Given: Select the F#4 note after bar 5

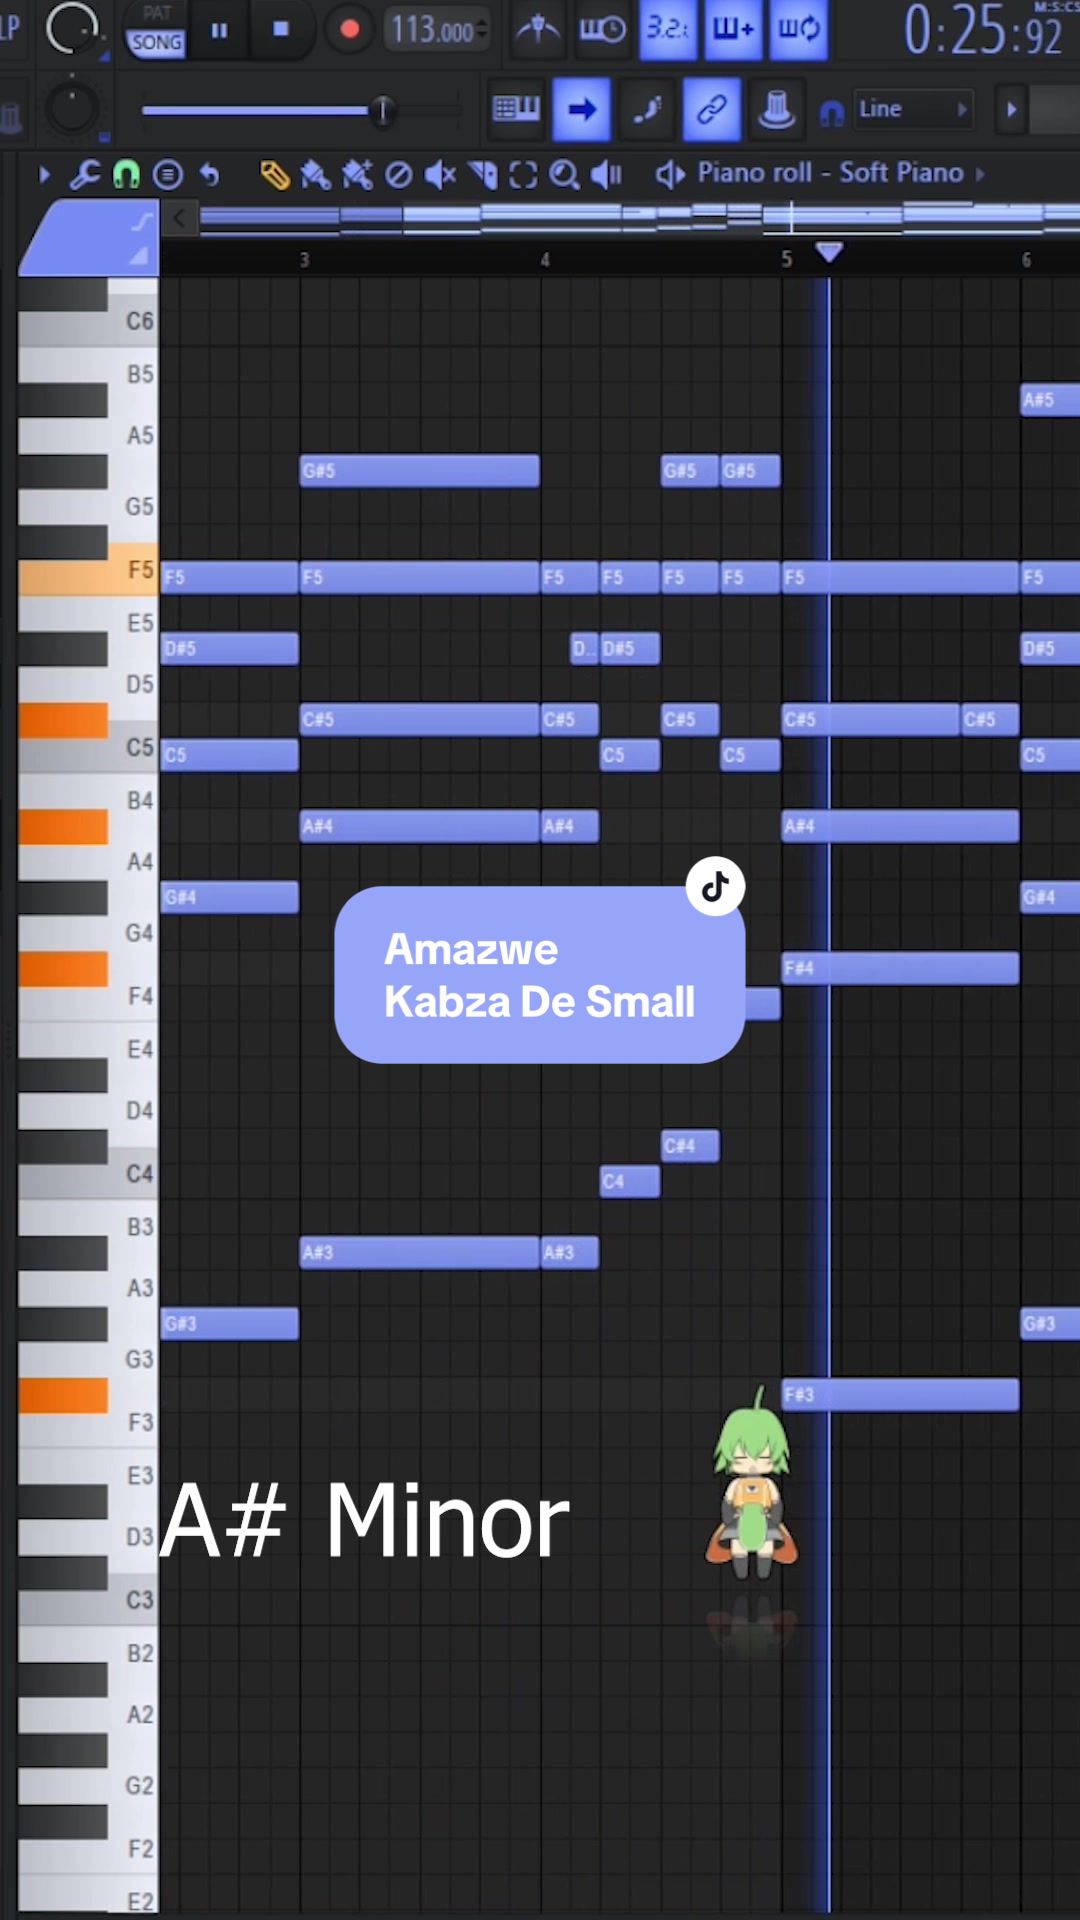Looking at the screenshot, I should [x=900, y=968].
